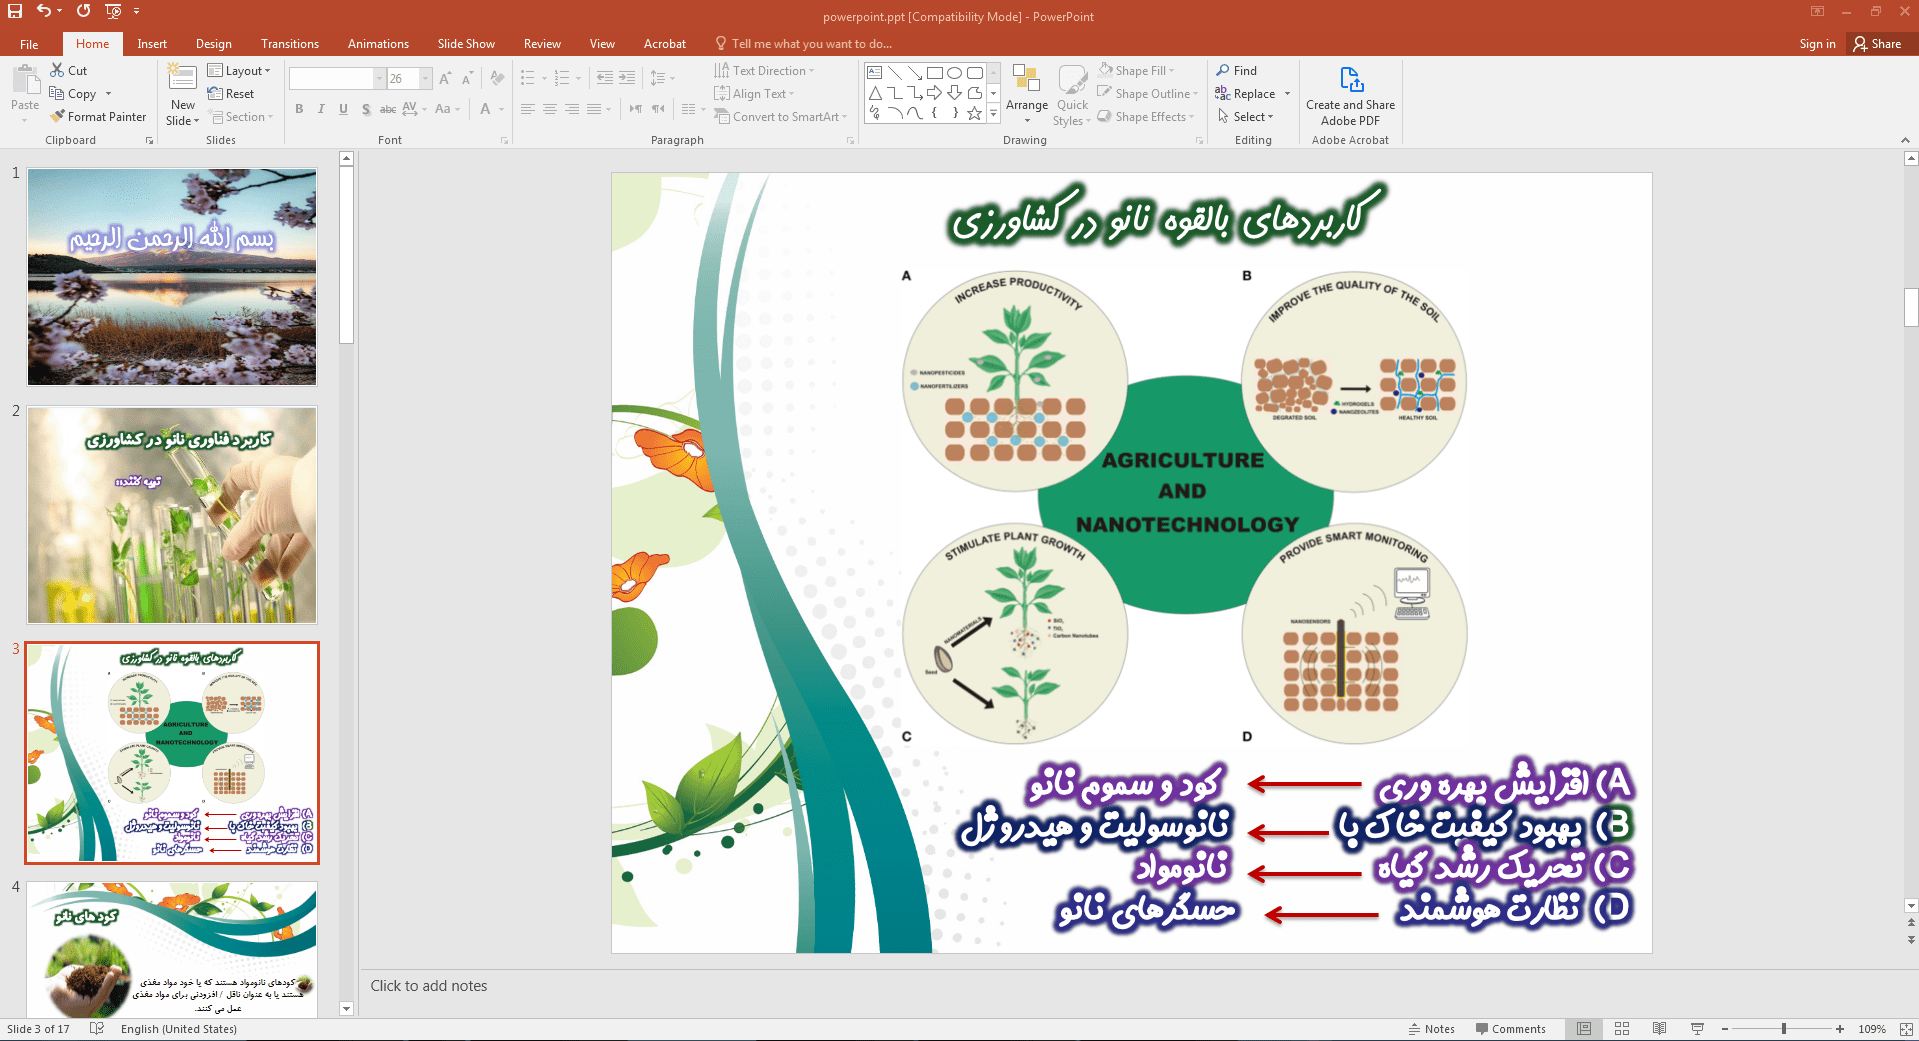Toggle Normal view button in status bar
1919x1041 pixels.
[1584, 1029]
